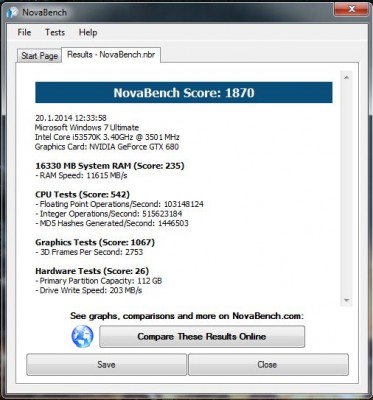This screenshot has width=373, height=400.
Task: Open the Help menu
Action: click(88, 32)
